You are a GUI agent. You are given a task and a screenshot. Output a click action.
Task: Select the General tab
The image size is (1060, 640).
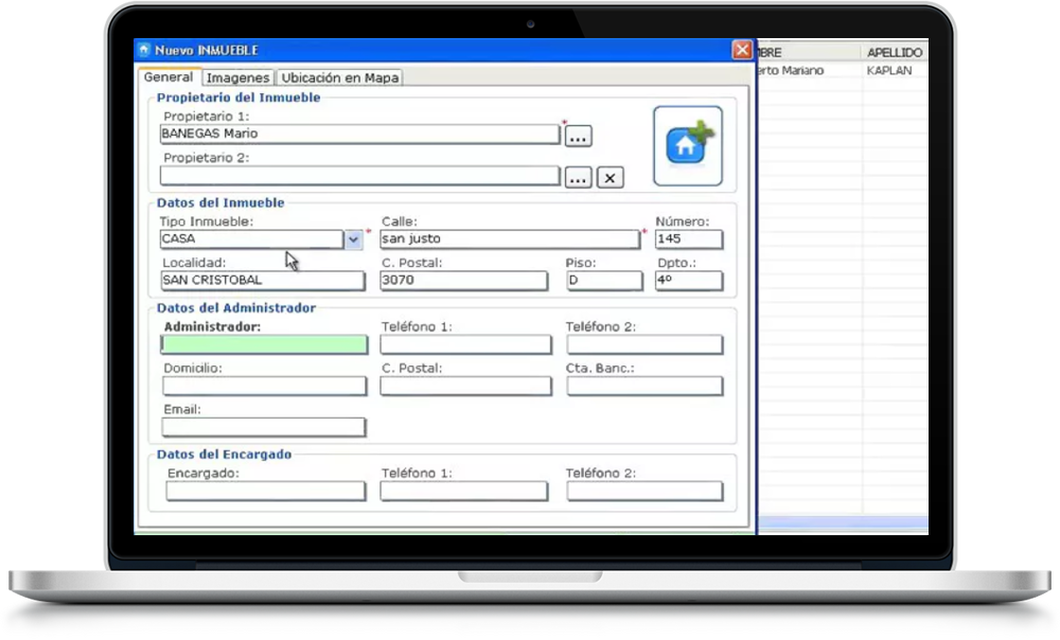tap(168, 77)
